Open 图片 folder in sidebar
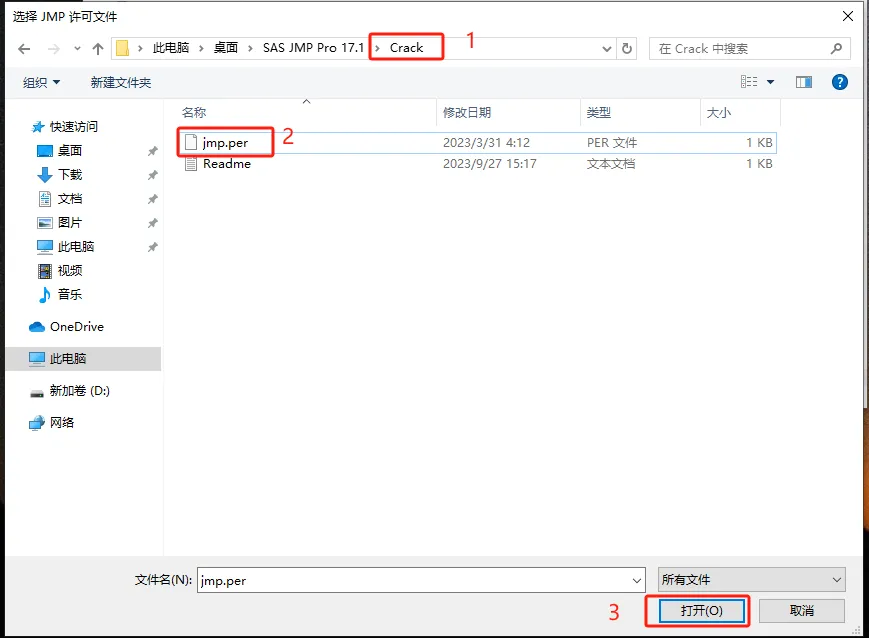The image size is (869, 638). [x=70, y=222]
